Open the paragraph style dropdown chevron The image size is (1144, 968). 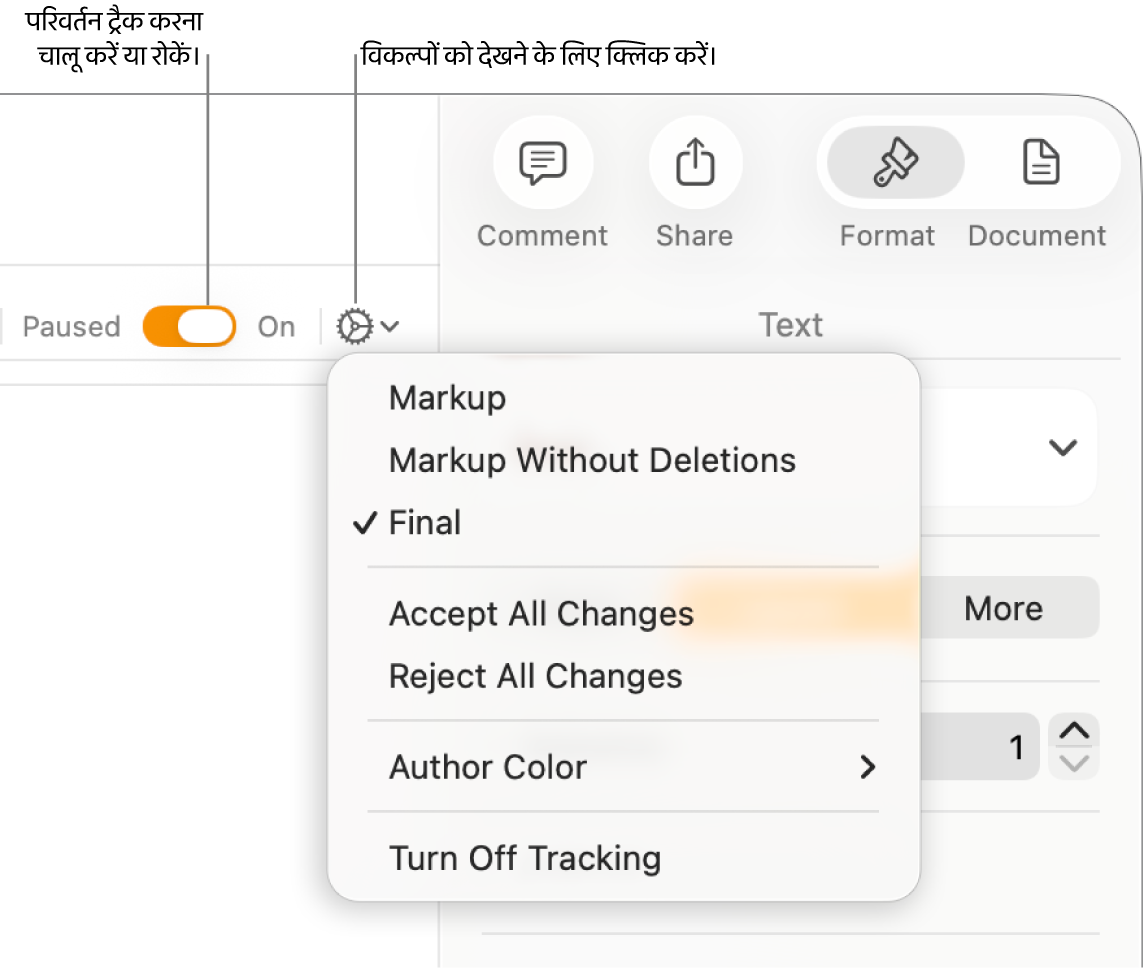[1062, 447]
